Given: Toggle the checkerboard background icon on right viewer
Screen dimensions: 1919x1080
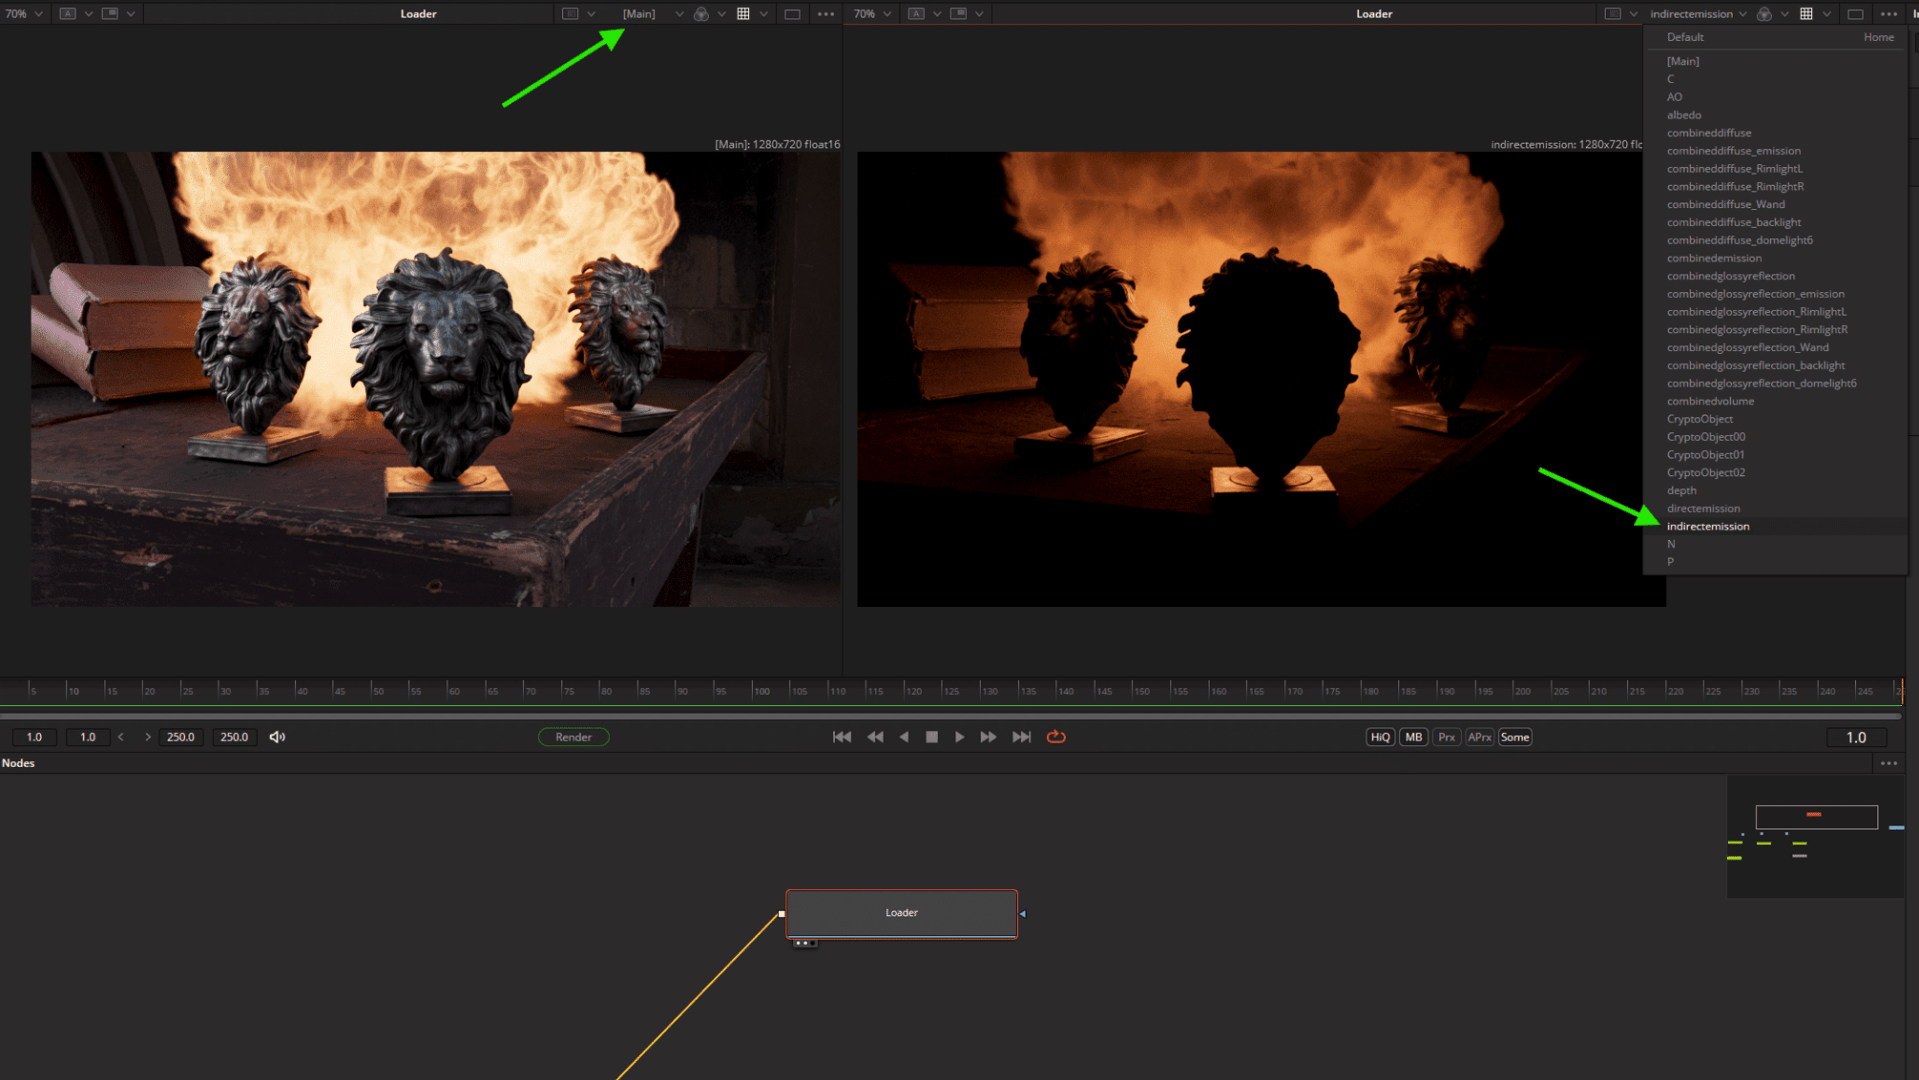Looking at the screenshot, I should click(x=1806, y=13).
